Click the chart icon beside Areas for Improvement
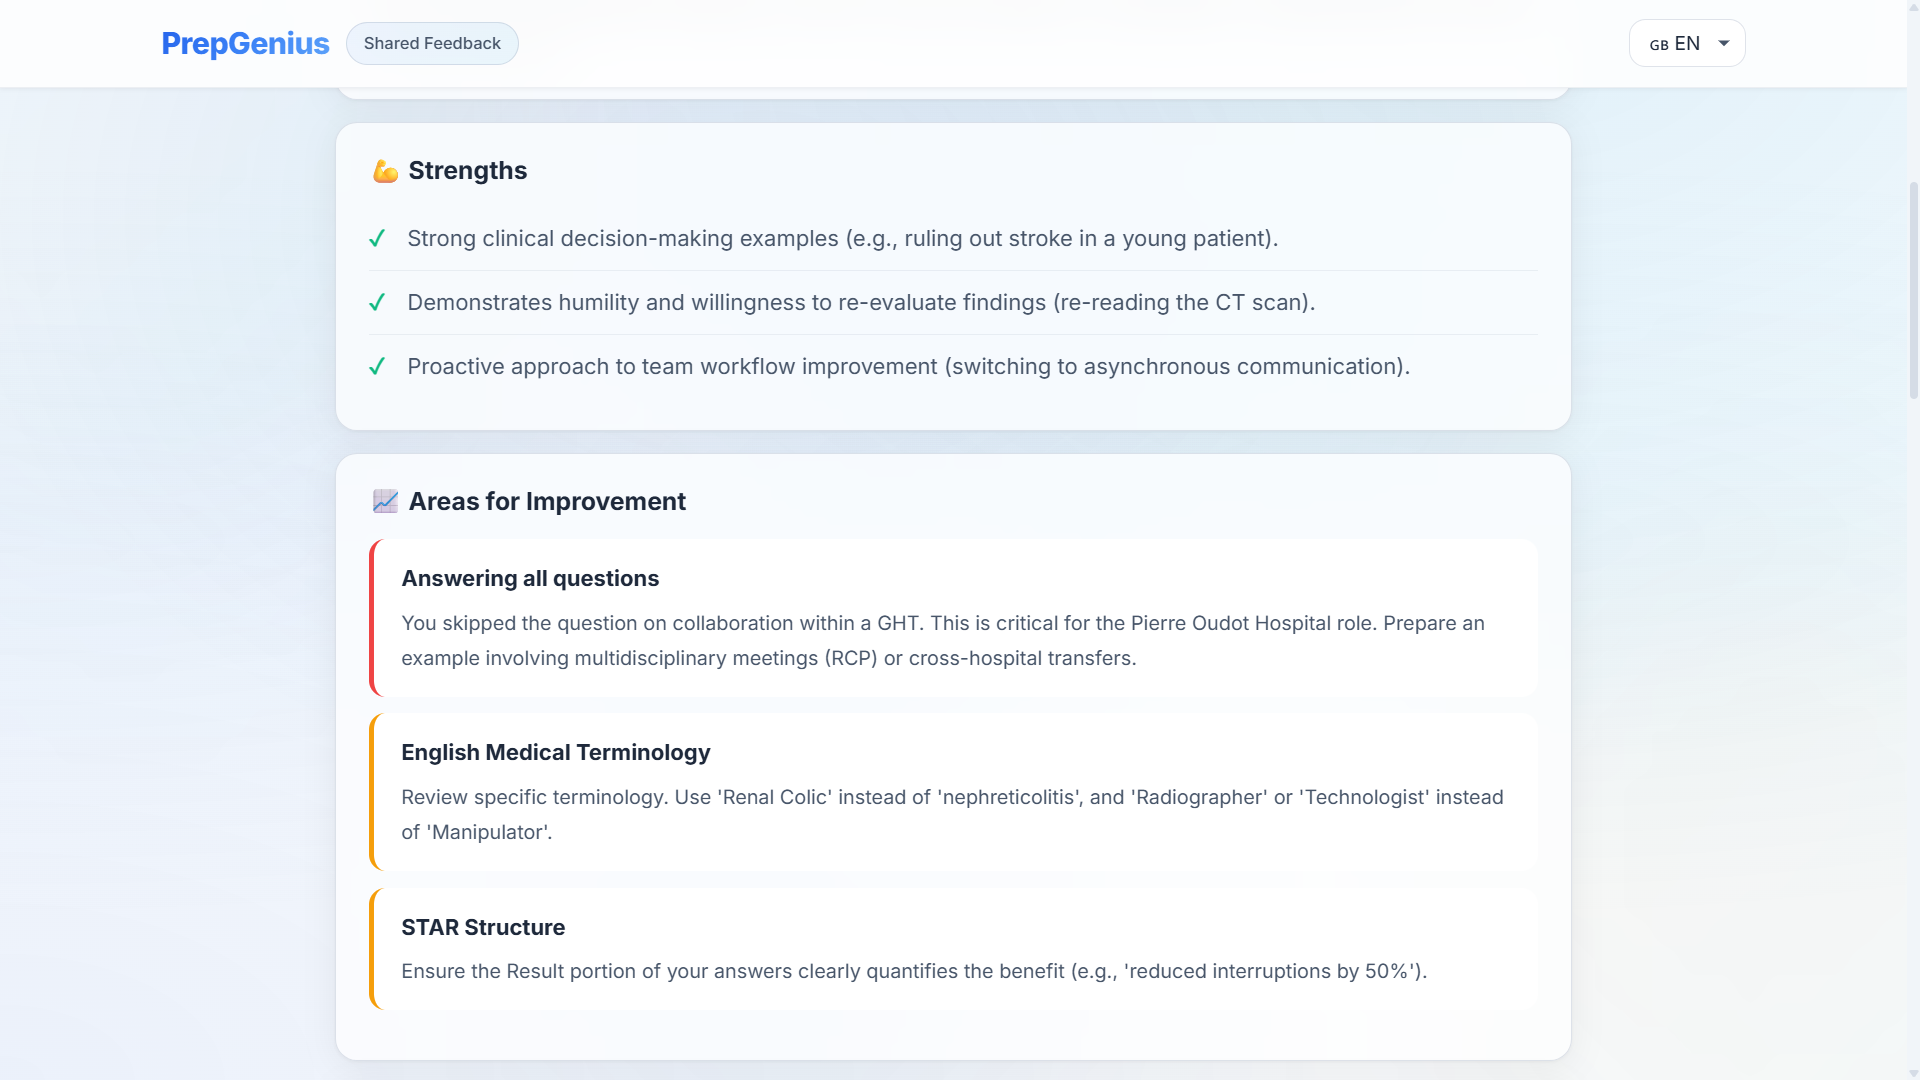This screenshot has width=1920, height=1080. pos(385,501)
